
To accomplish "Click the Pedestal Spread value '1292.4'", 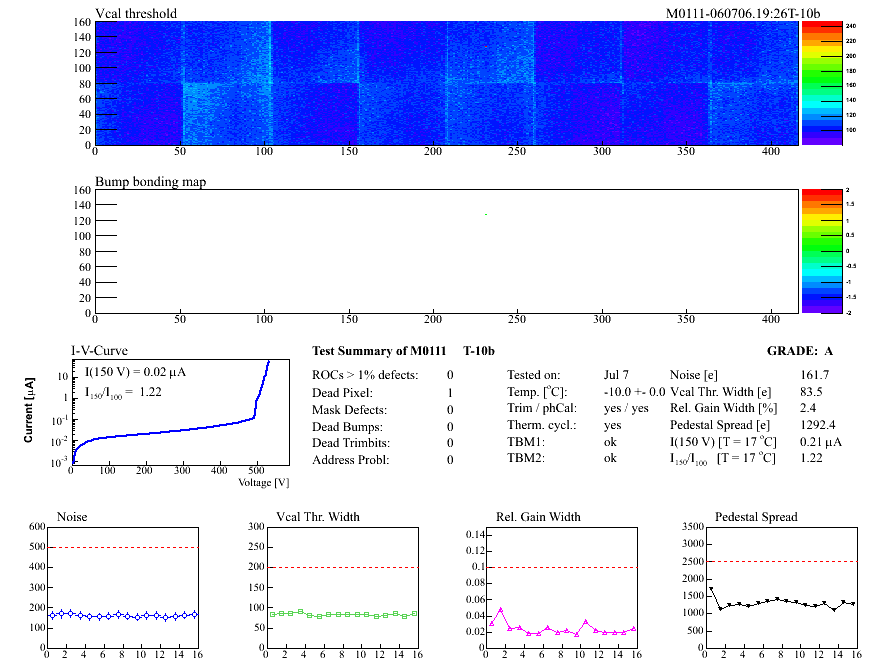I will point(818,425).
